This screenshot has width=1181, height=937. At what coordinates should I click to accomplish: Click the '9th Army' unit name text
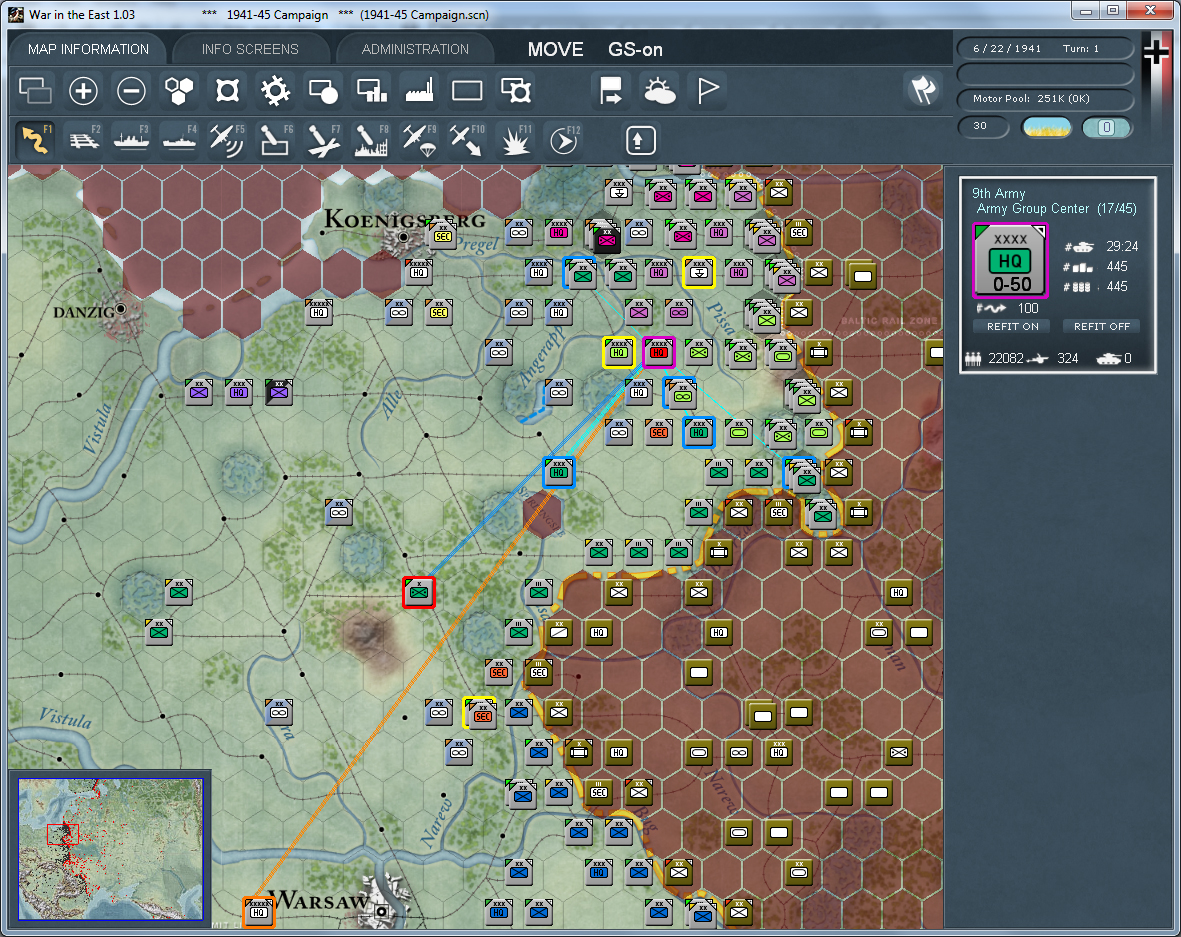pyautogui.click(x=999, y=193)
